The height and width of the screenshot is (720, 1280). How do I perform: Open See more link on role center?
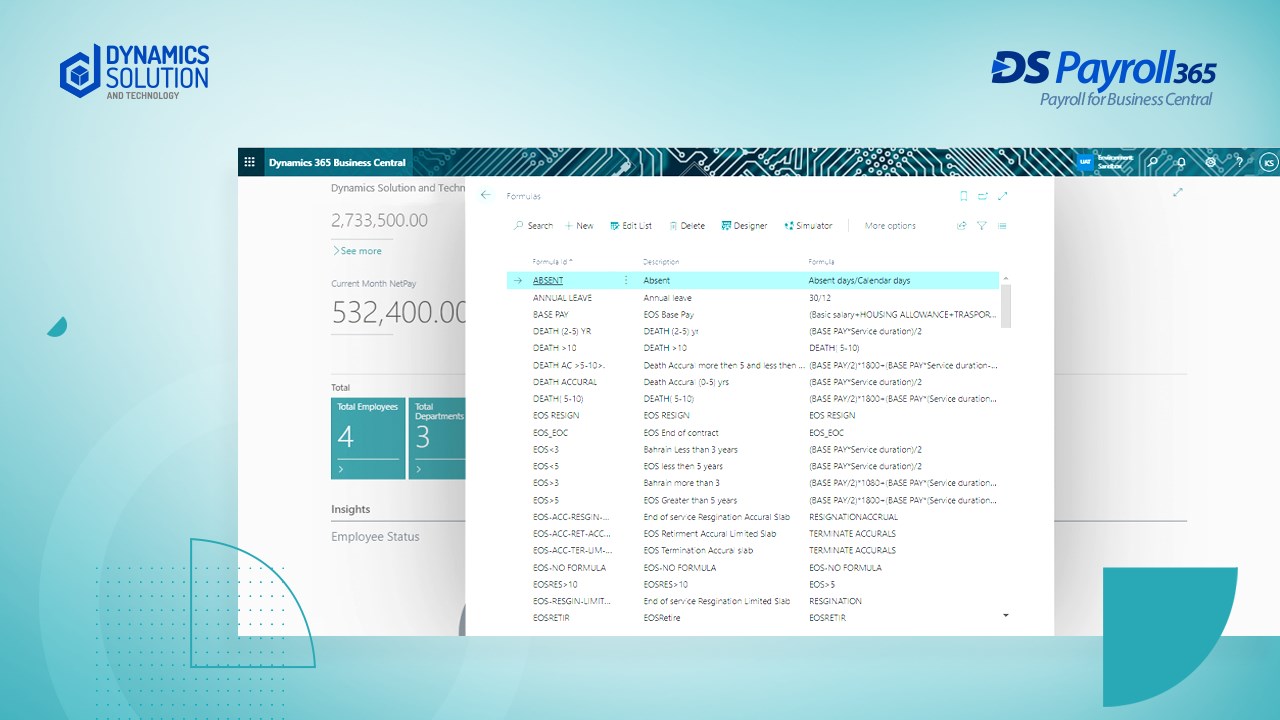tap(357, 251)
